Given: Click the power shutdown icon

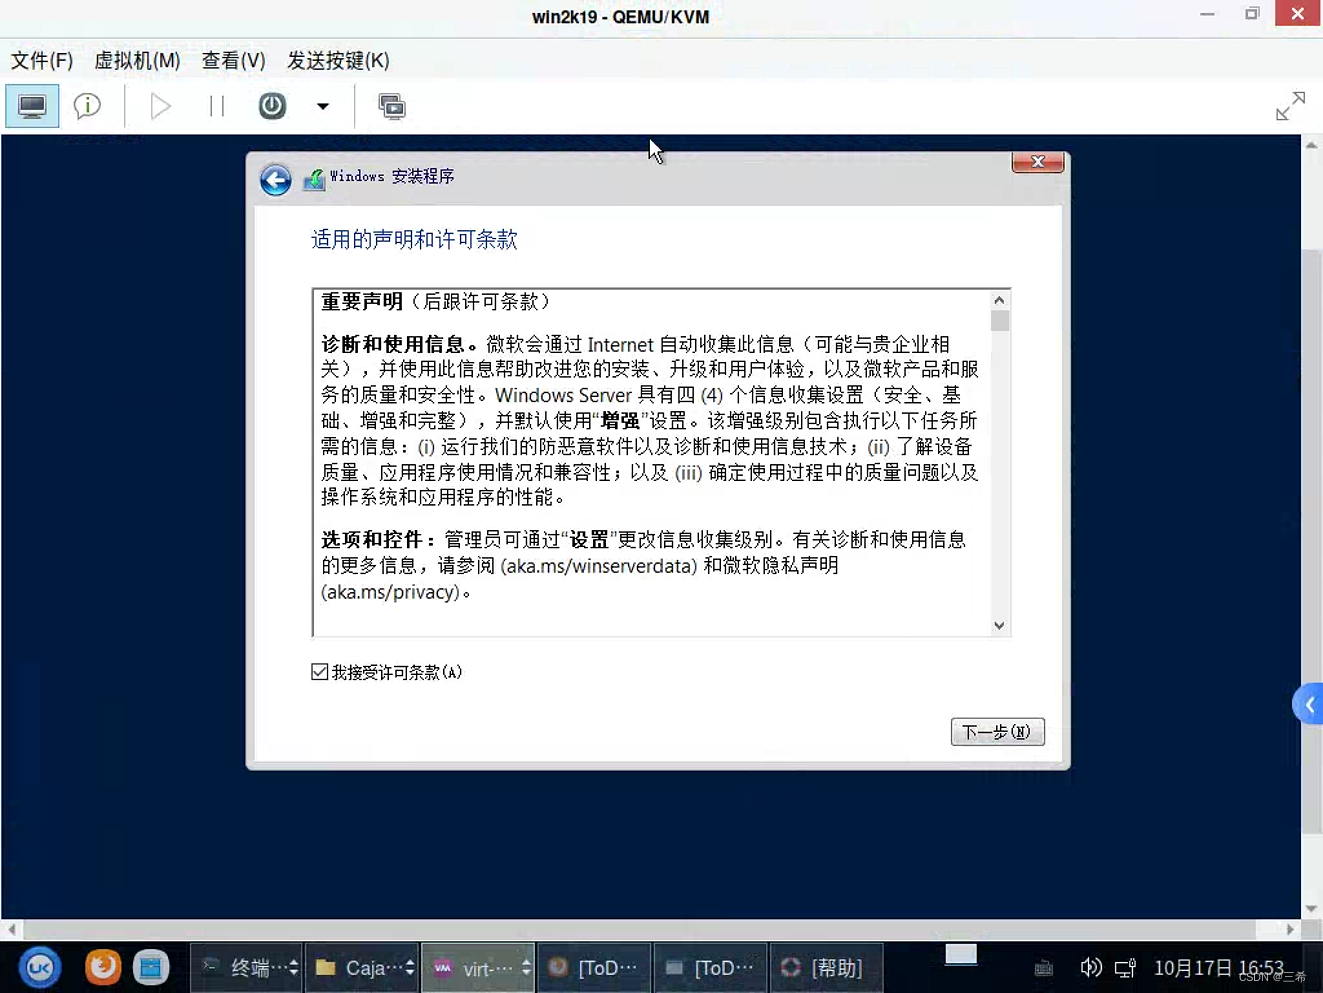Looking at the screenshot, I should (272, 106).
